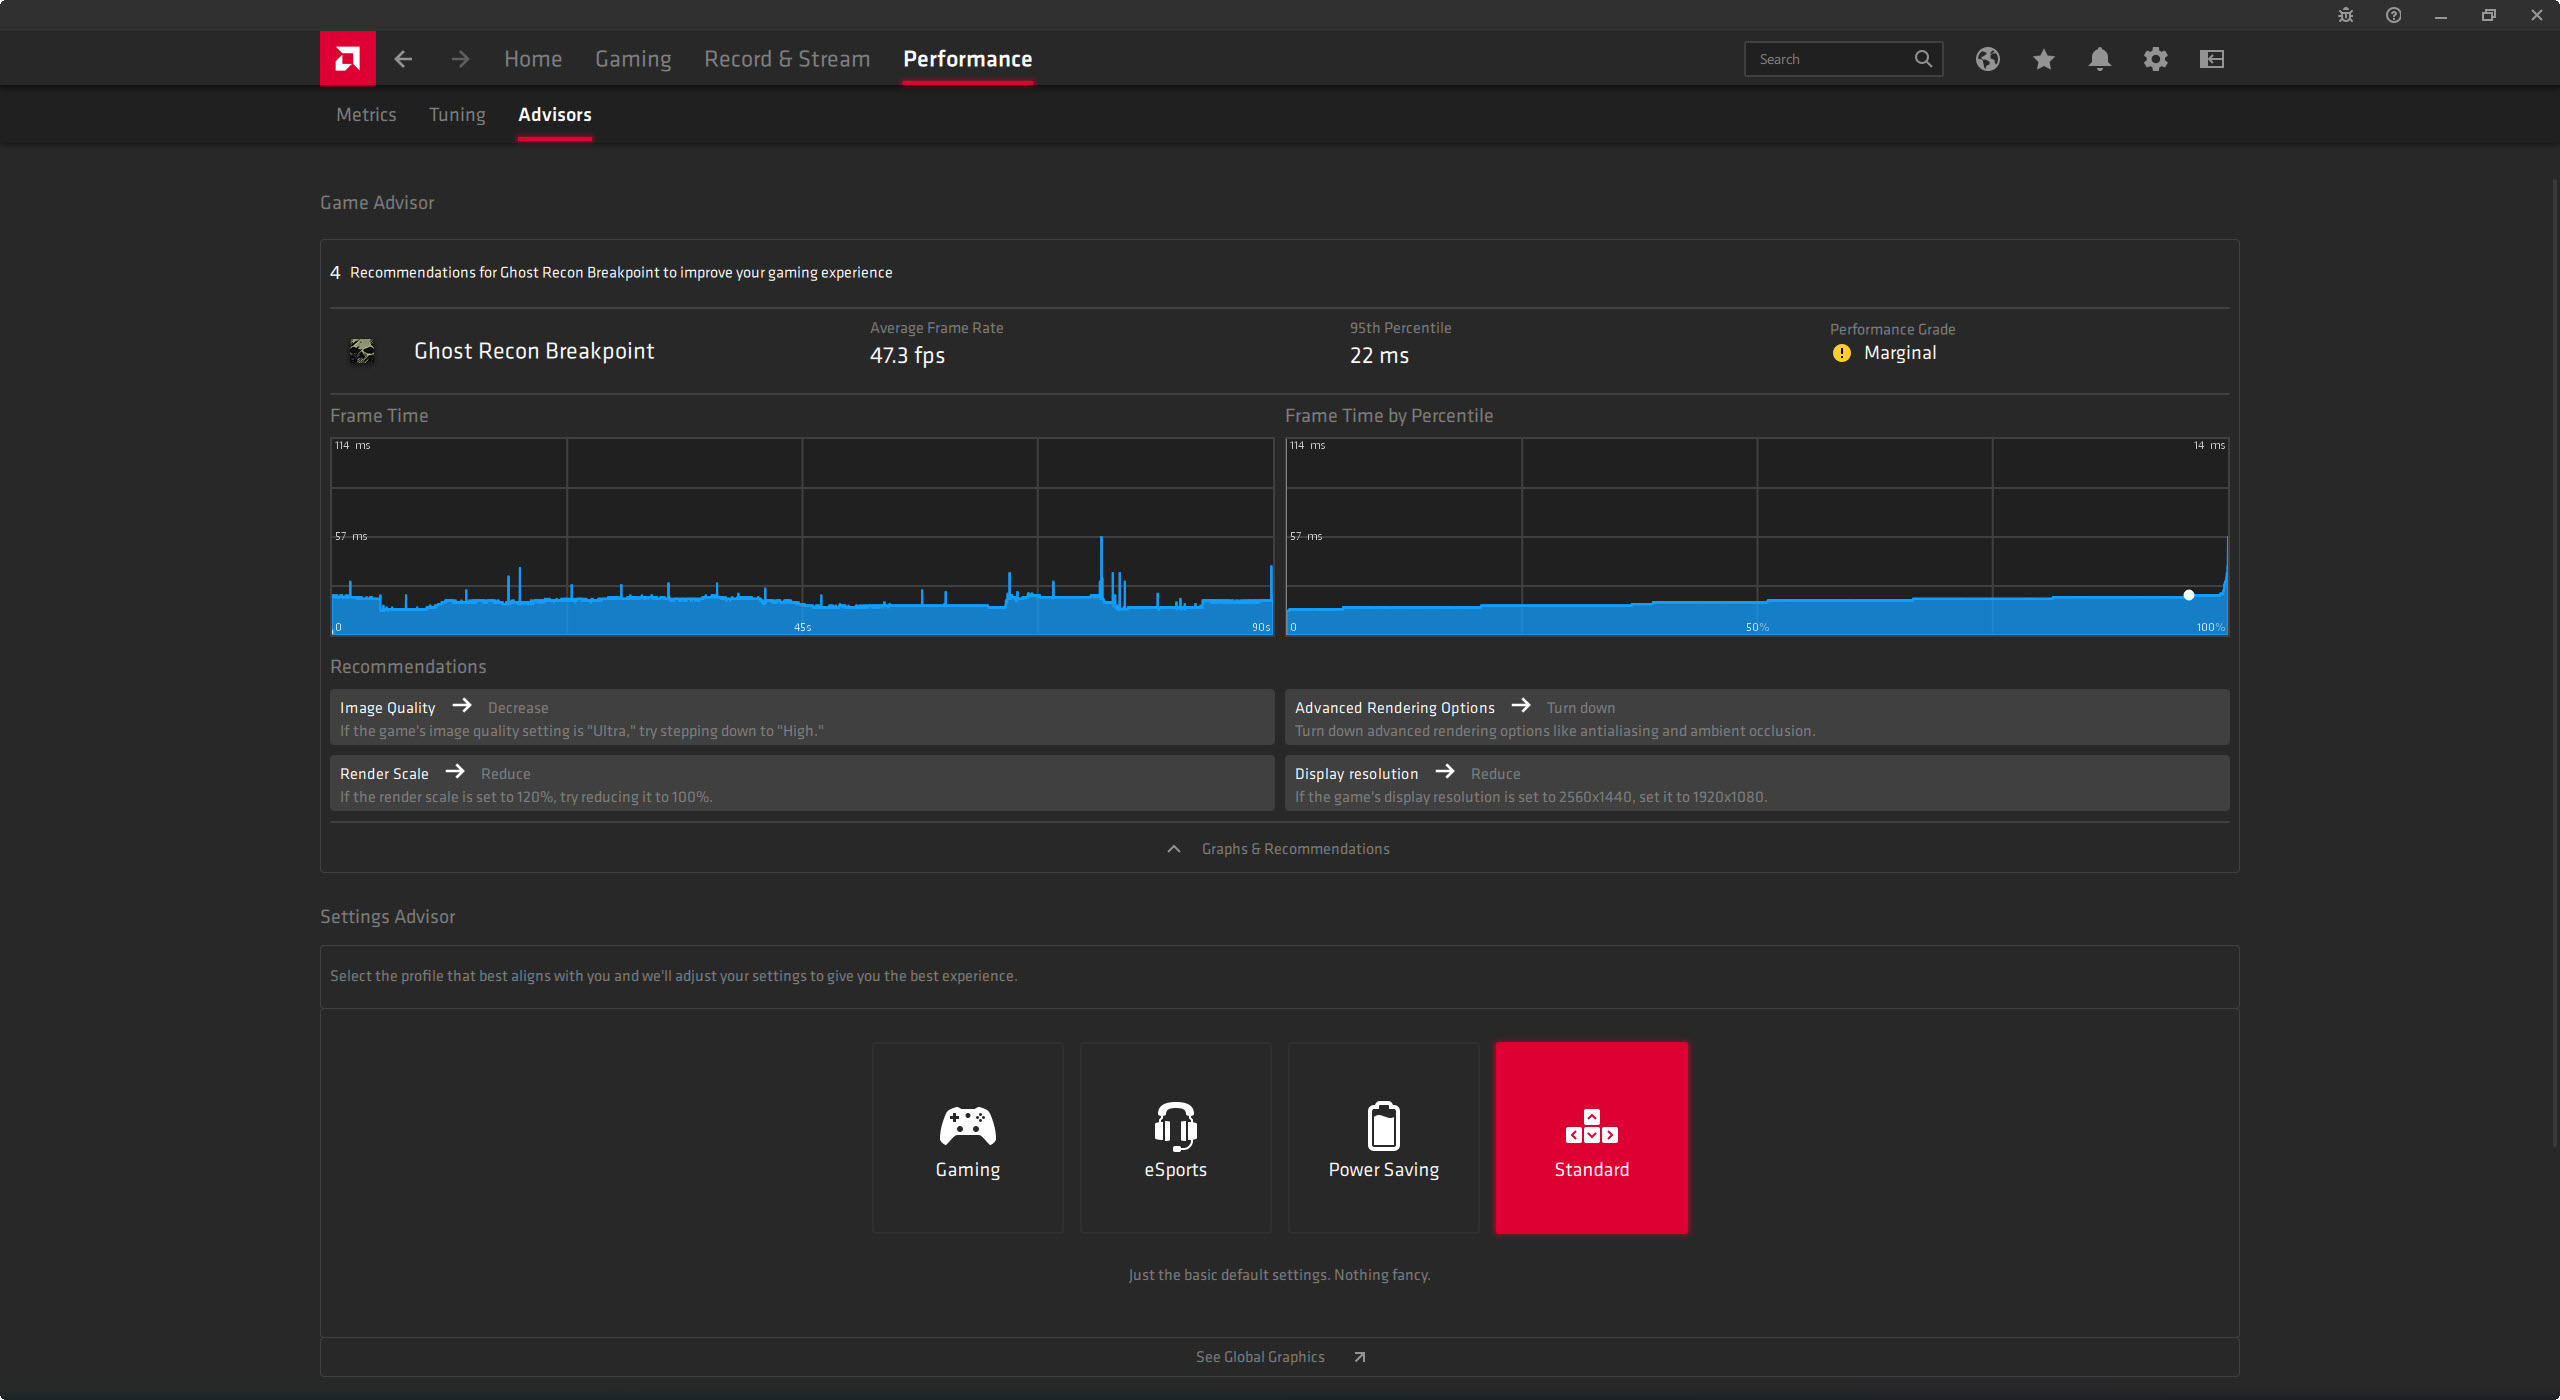This screenshot has width=2560, height=1400.
Task: Click the Advanced Rendering Options title
Action: coord(1395,708)
